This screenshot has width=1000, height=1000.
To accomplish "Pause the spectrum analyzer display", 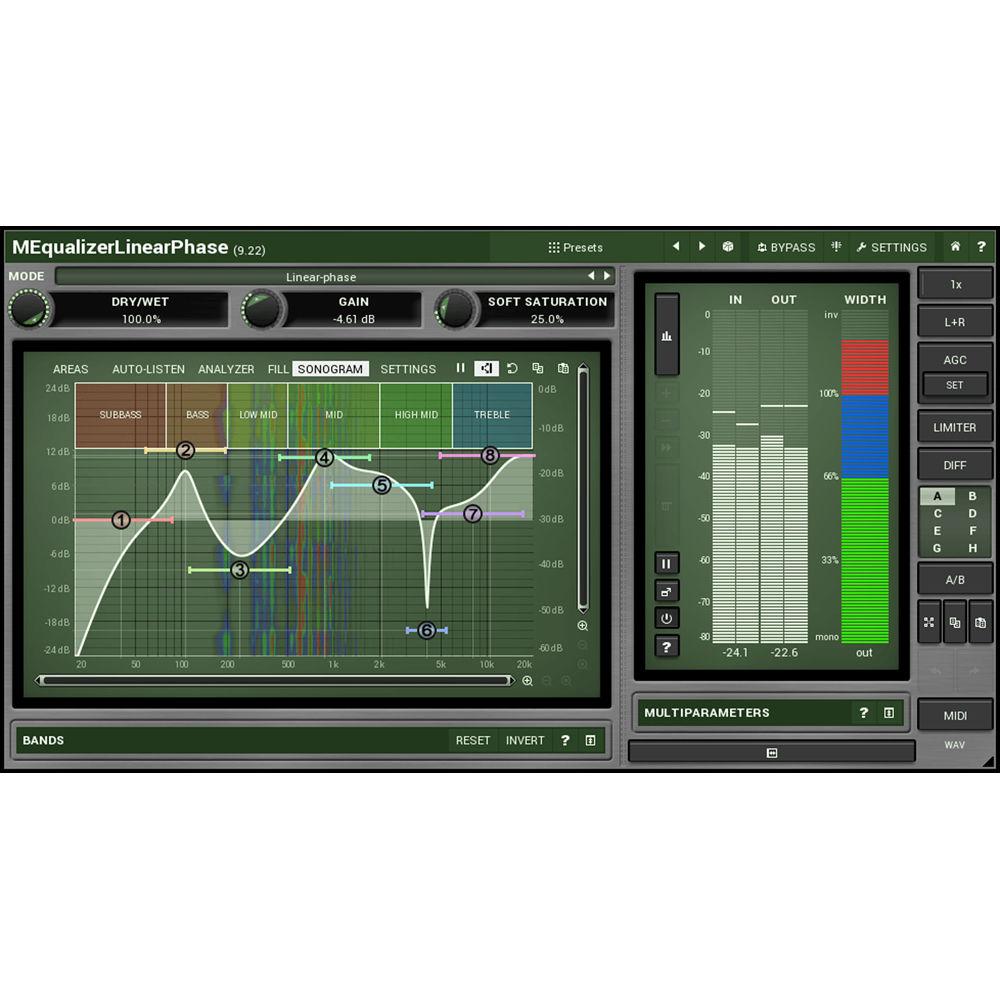I will coord(461,368).
